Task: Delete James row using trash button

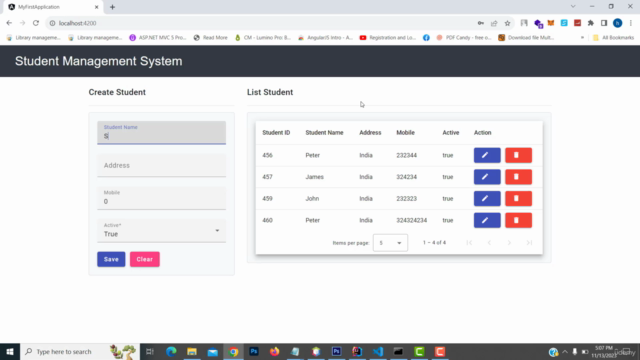Action: coord(518,177)
